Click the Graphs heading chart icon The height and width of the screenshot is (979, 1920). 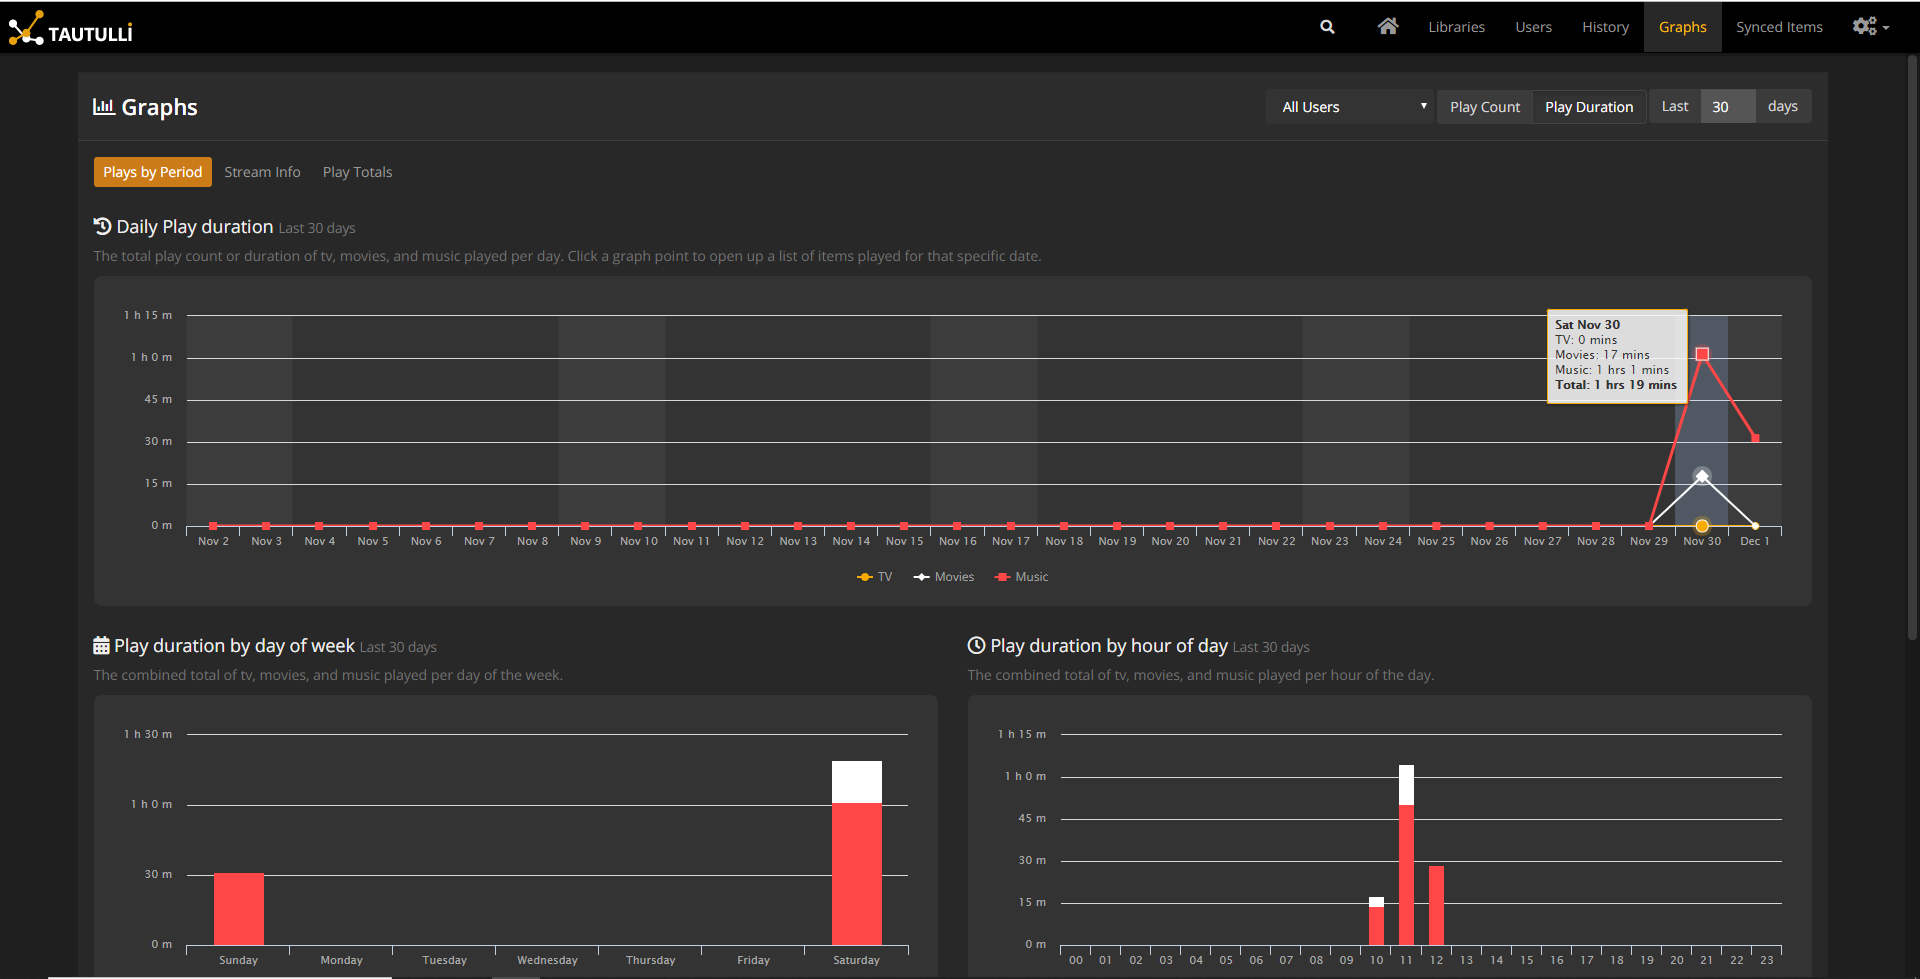pyautogui.click(x=104, y=106)
